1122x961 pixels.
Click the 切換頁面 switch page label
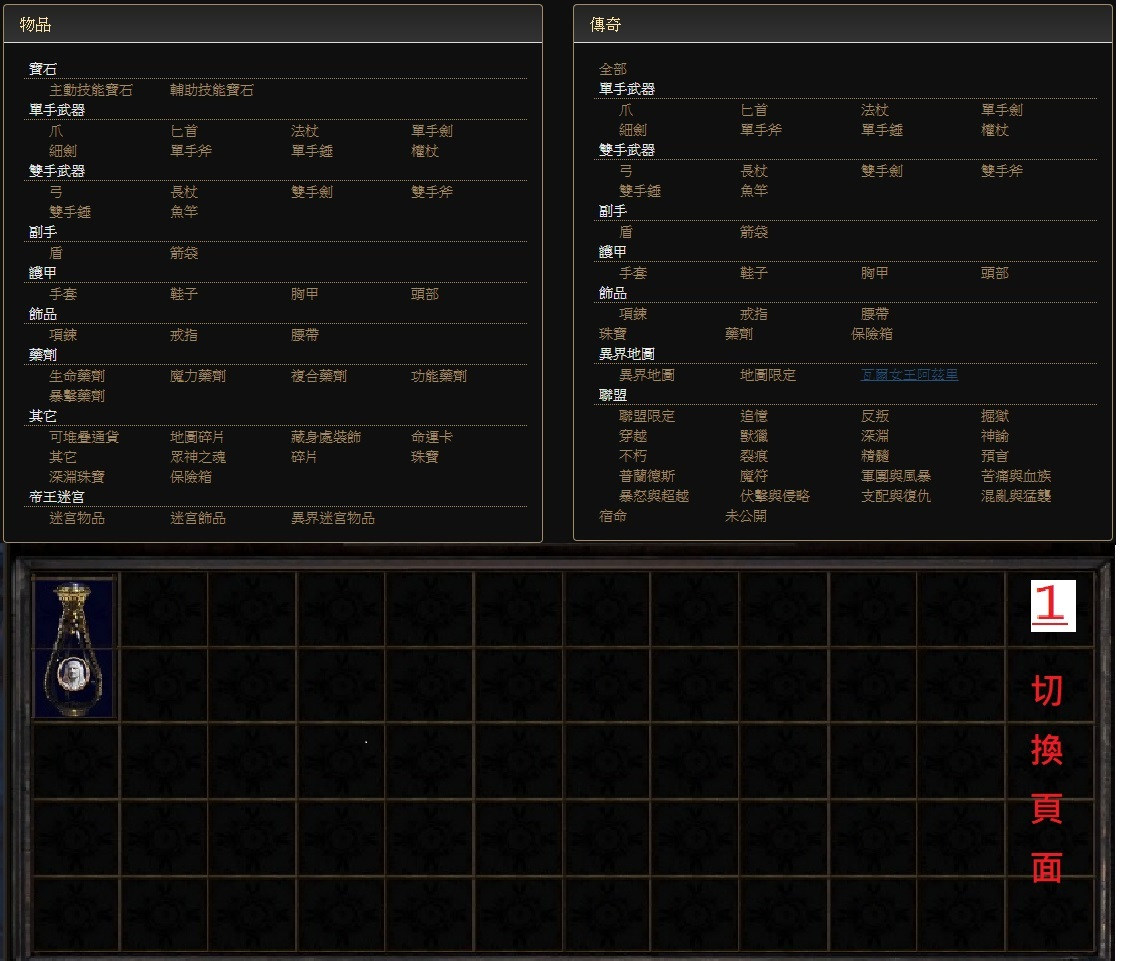click(x=1046, y=780)
